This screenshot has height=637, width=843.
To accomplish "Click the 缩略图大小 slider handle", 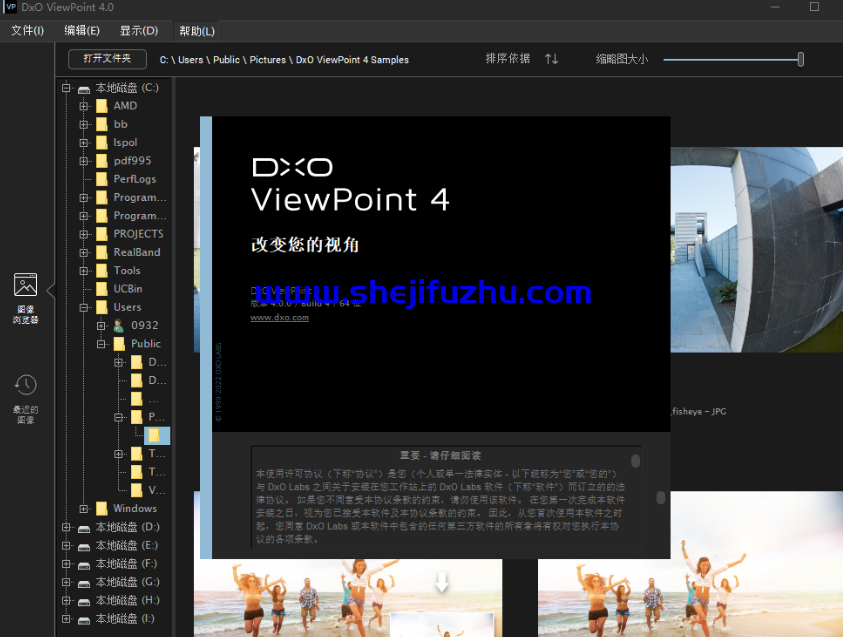I will click(x=801, y=59).
